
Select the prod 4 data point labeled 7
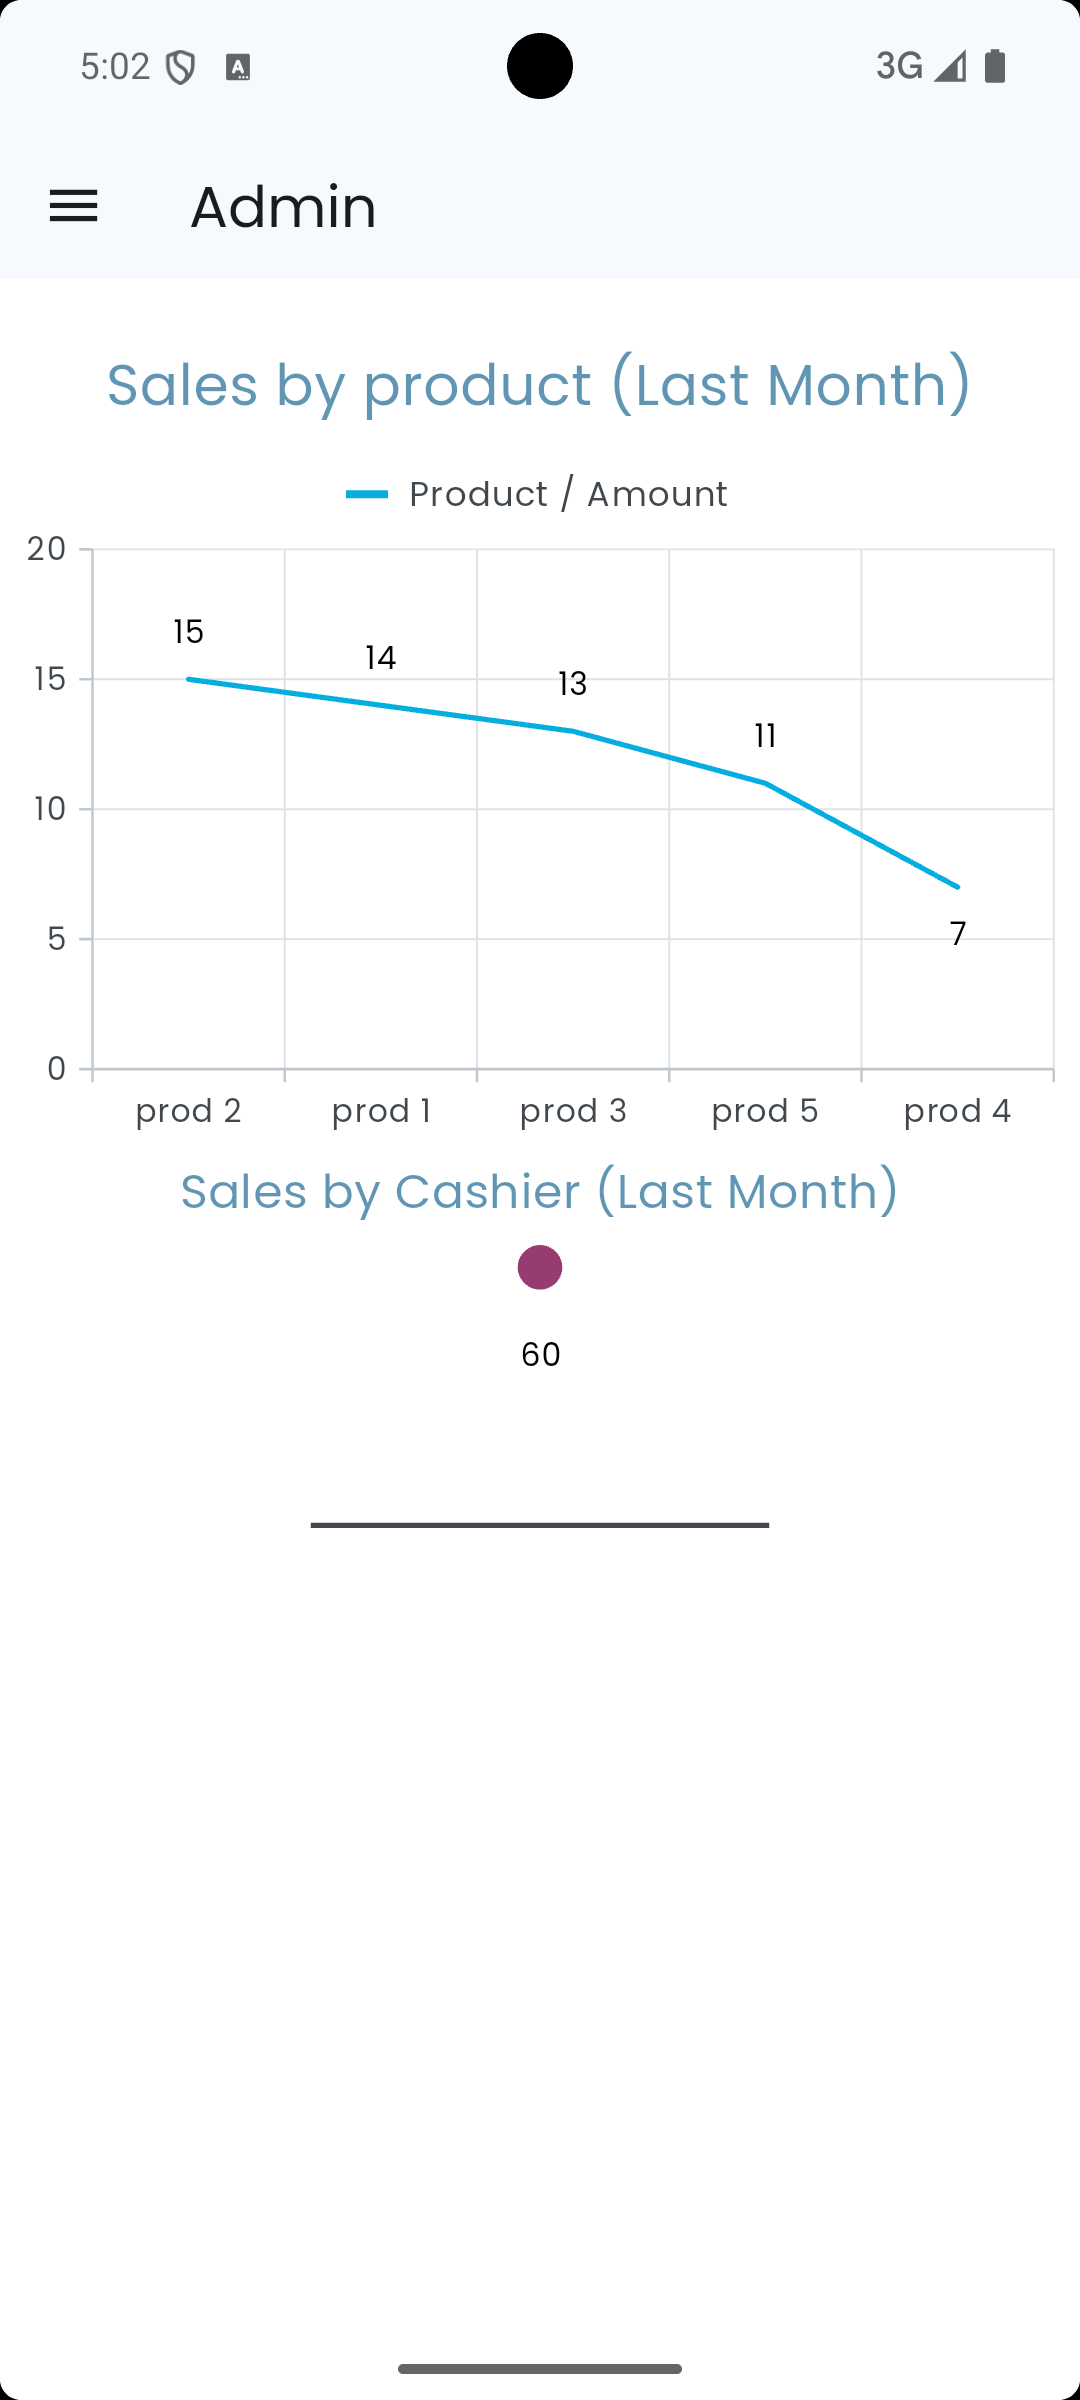tap(957, 887)
